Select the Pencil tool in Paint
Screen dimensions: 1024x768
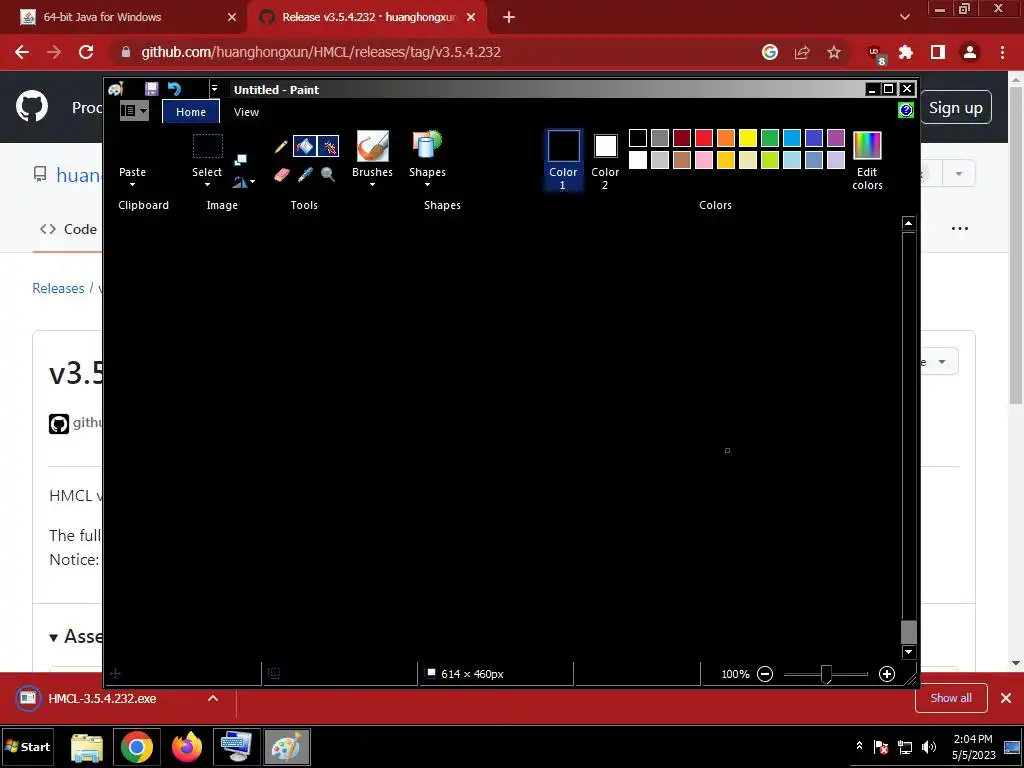pos(281,146)
